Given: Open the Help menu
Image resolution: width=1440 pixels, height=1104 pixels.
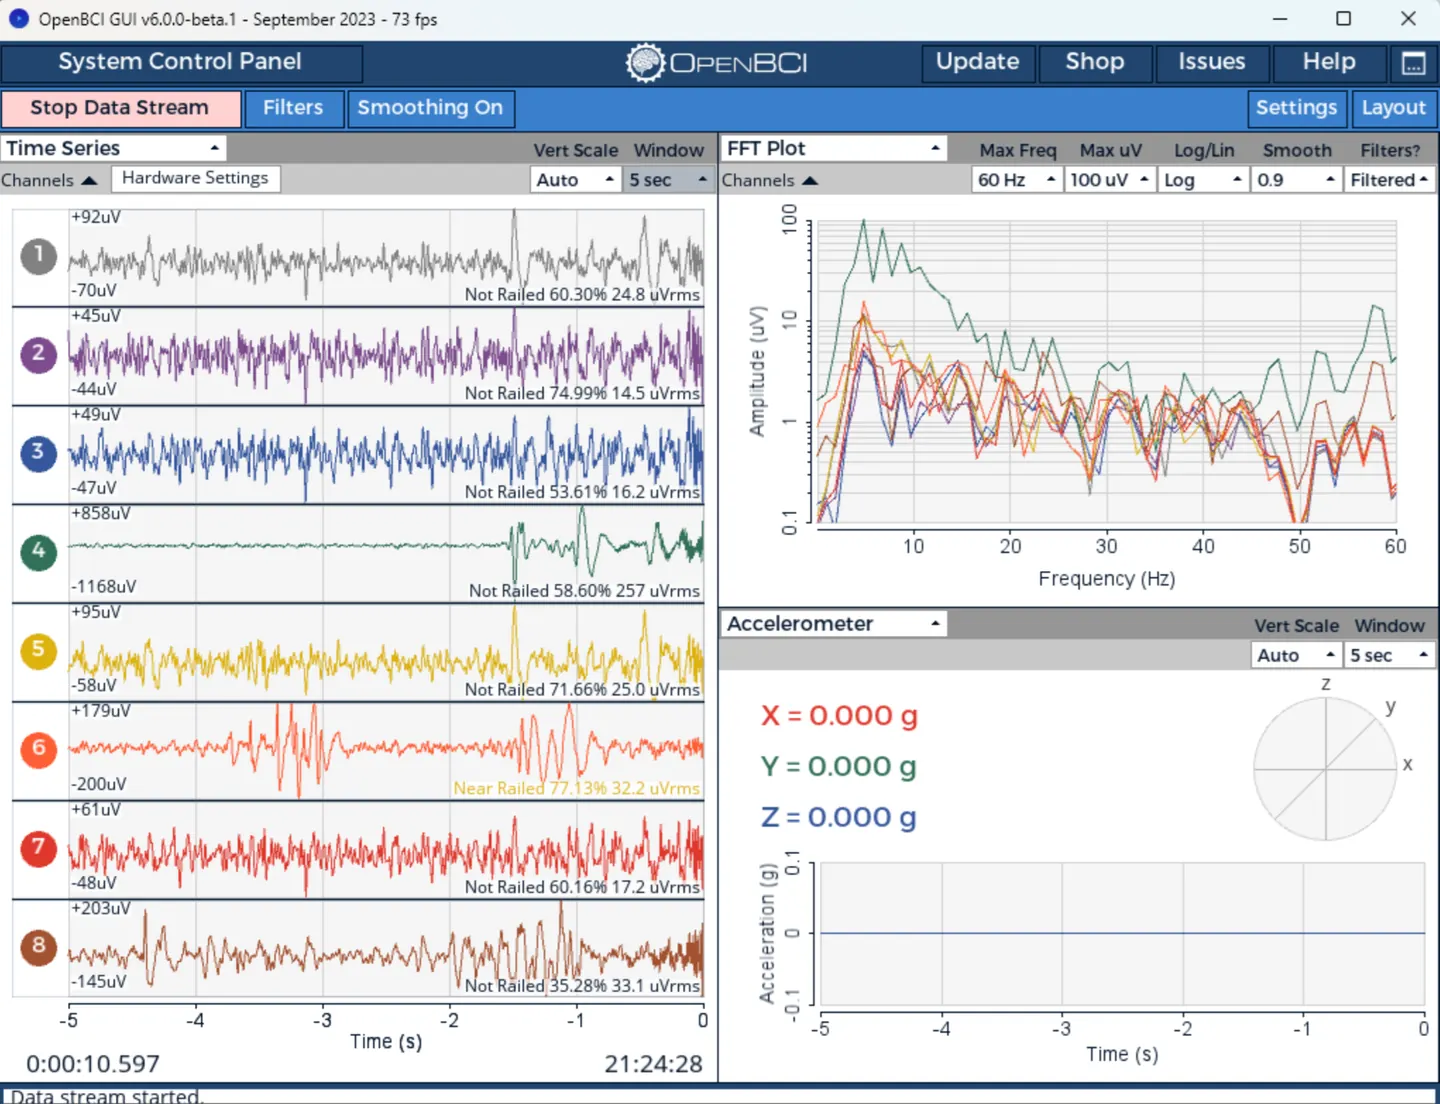Looking at the screenshot, I should tap(1329, 62).
